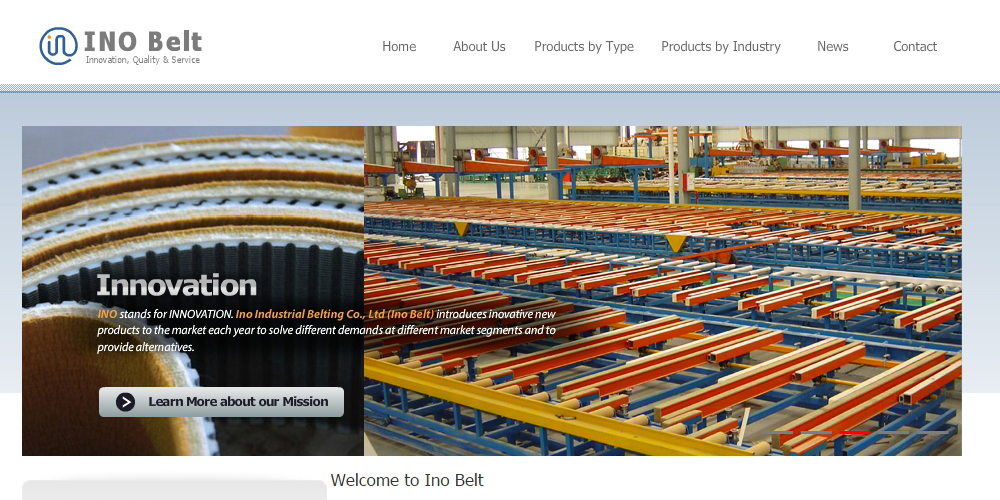Select the first slide indicator bar
This screenshot has width=1000, height=500.
777,432
